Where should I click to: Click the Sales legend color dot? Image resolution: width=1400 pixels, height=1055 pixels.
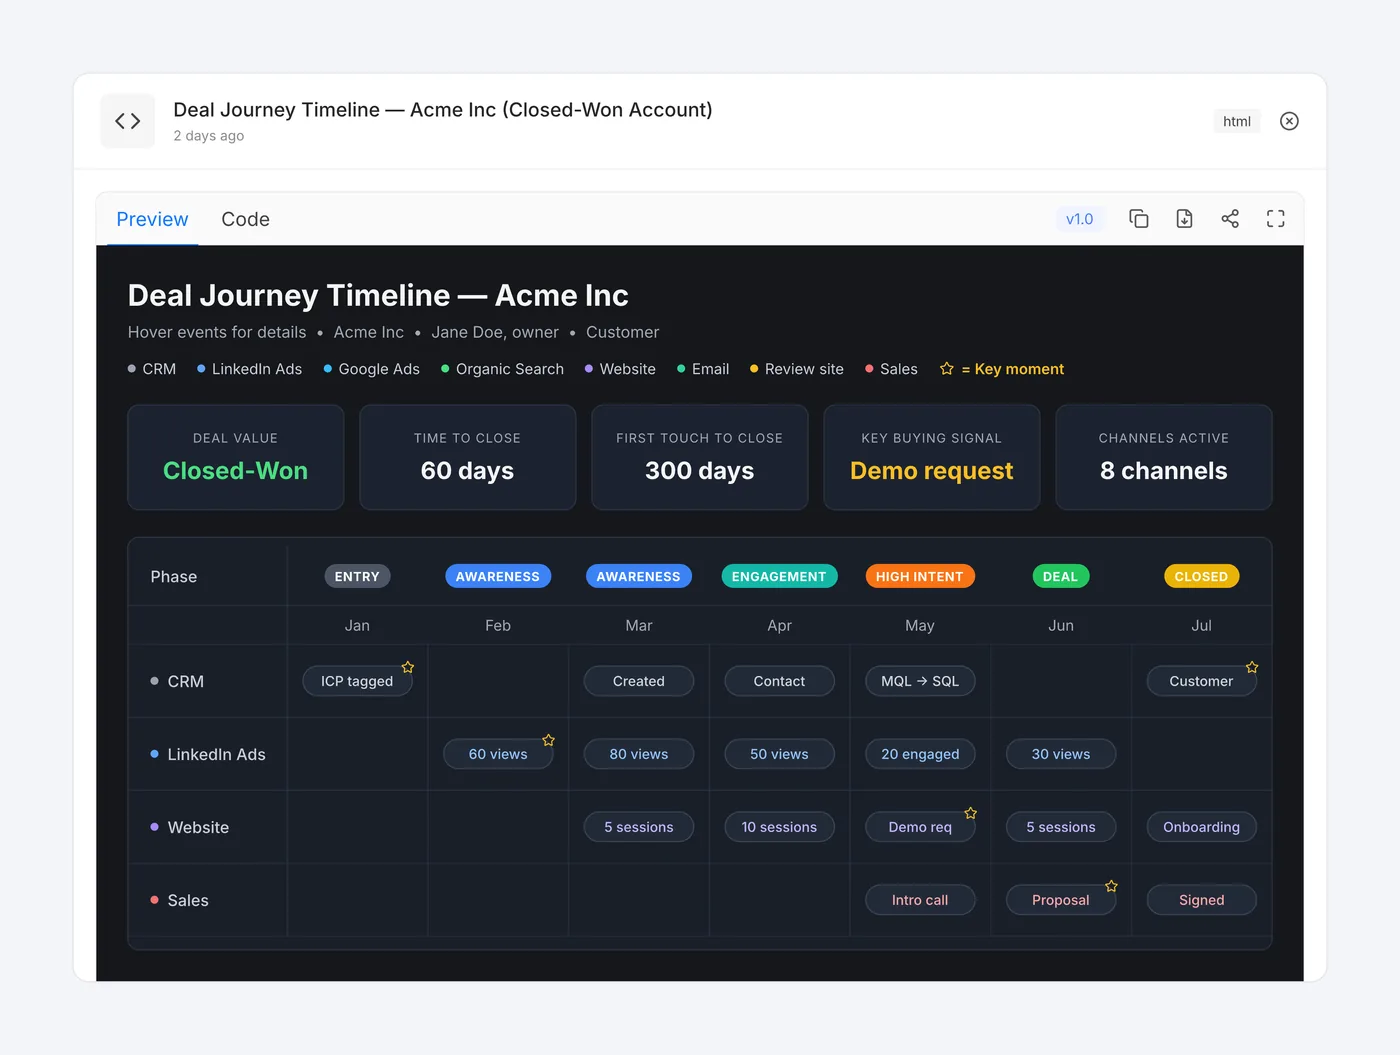(869, 369)
